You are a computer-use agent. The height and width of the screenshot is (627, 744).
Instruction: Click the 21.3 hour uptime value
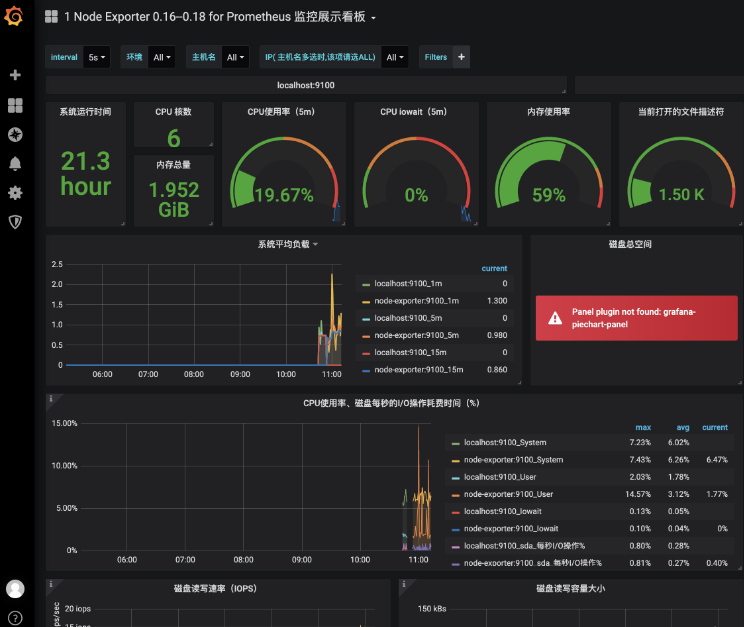click(x=85, y=173)
